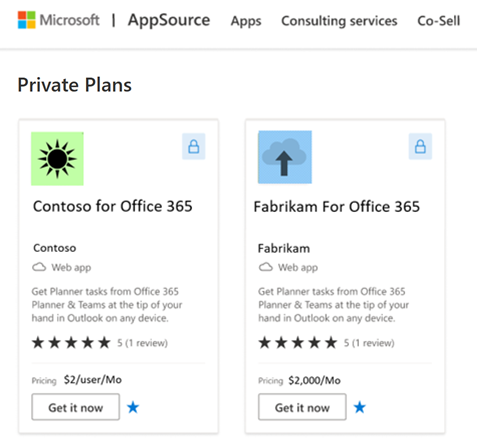Open the Contoso sun app icon

click(57, 159)
